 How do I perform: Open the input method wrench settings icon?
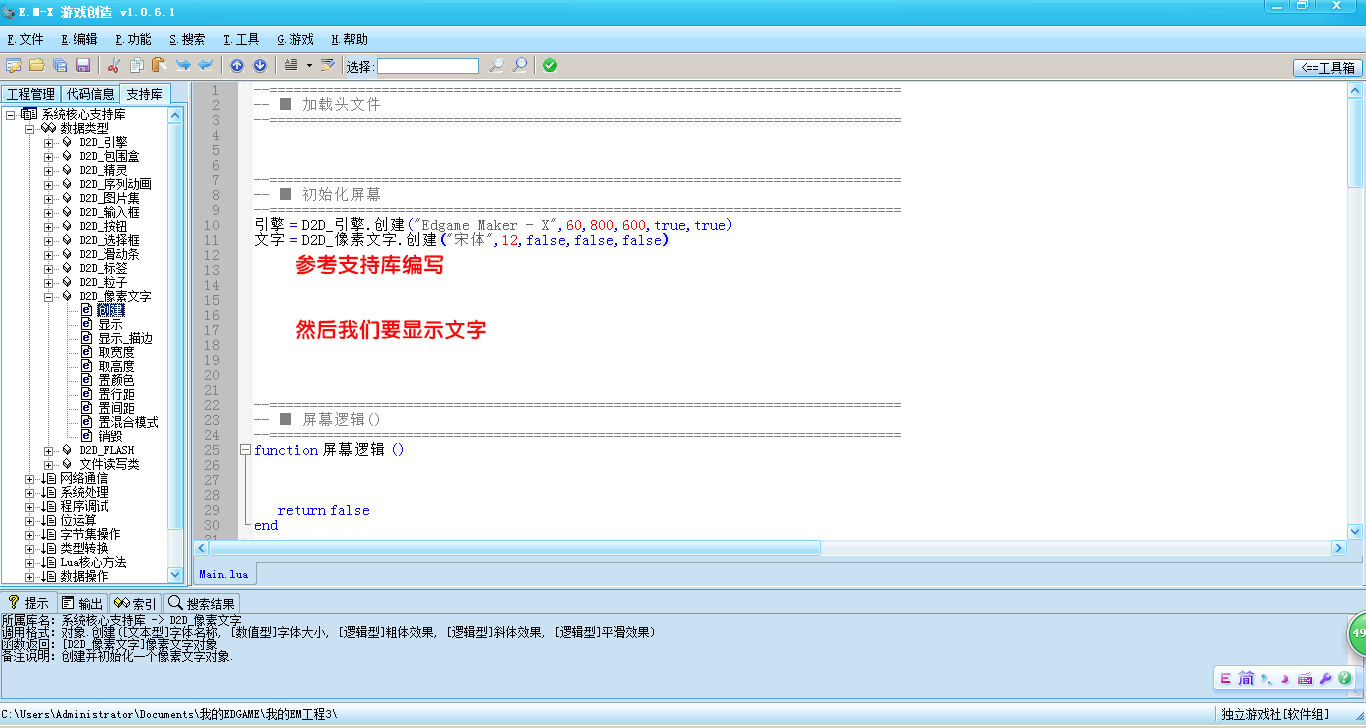pyautogui.click(x=1326, y=679)
